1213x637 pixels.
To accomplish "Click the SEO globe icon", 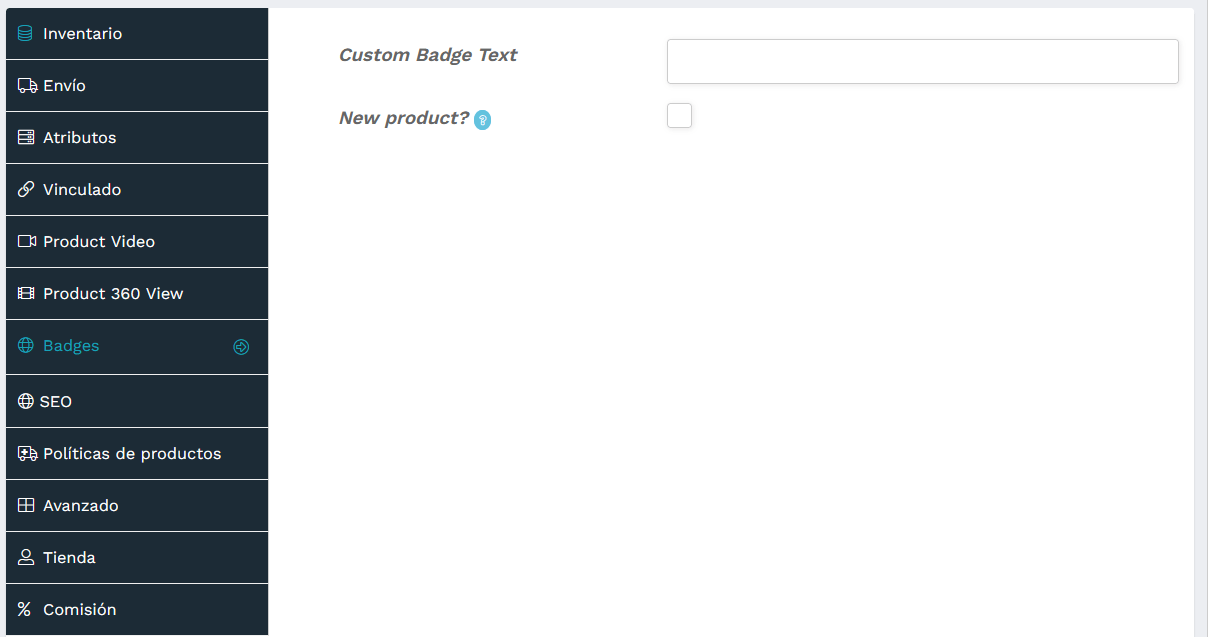I will point(25,401).
